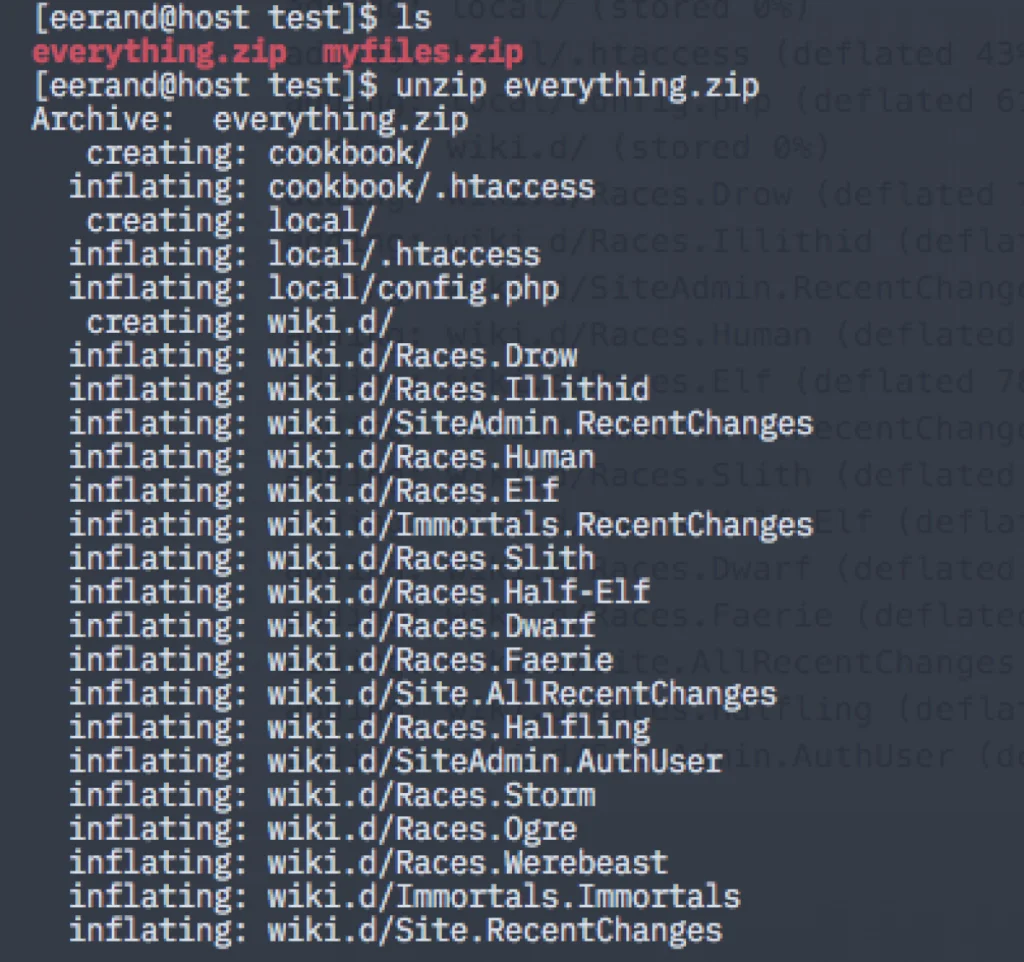Click the 'unzip everything.zip' command text
Screen dimensions: 1024x962
click(x=577, y=86)
